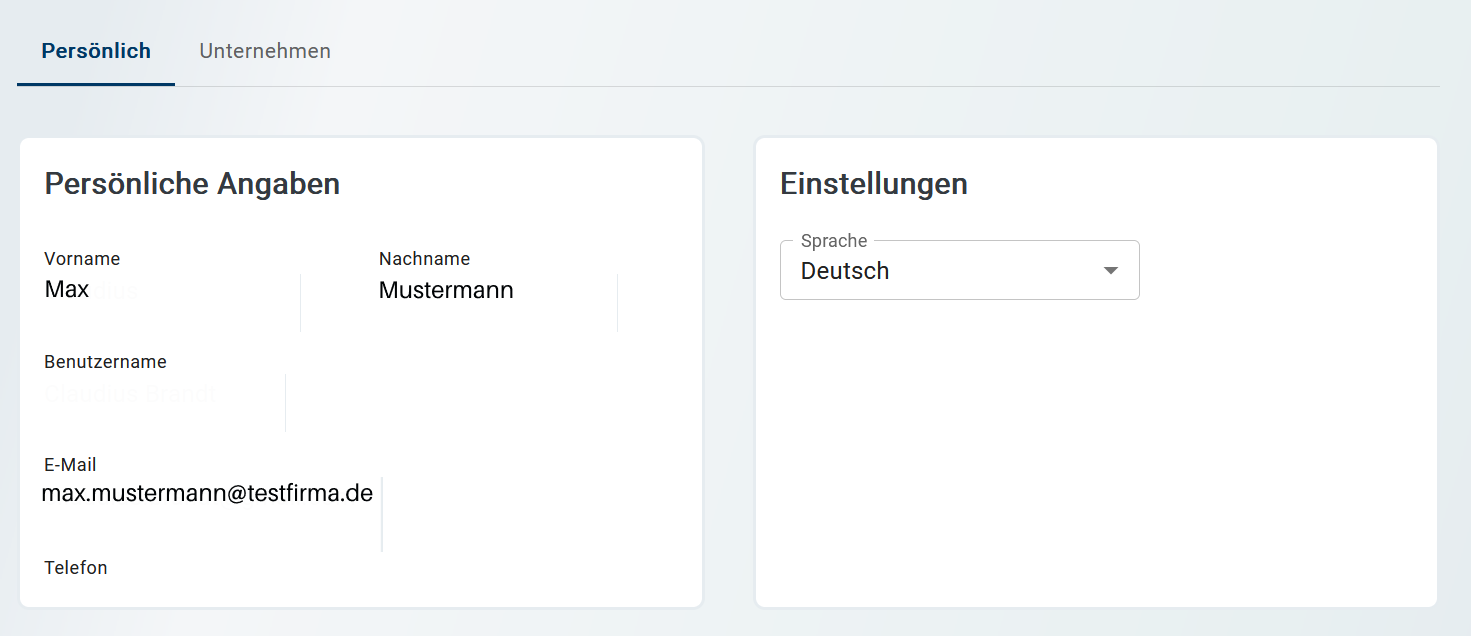Open the Sprache language combo box

958,271
